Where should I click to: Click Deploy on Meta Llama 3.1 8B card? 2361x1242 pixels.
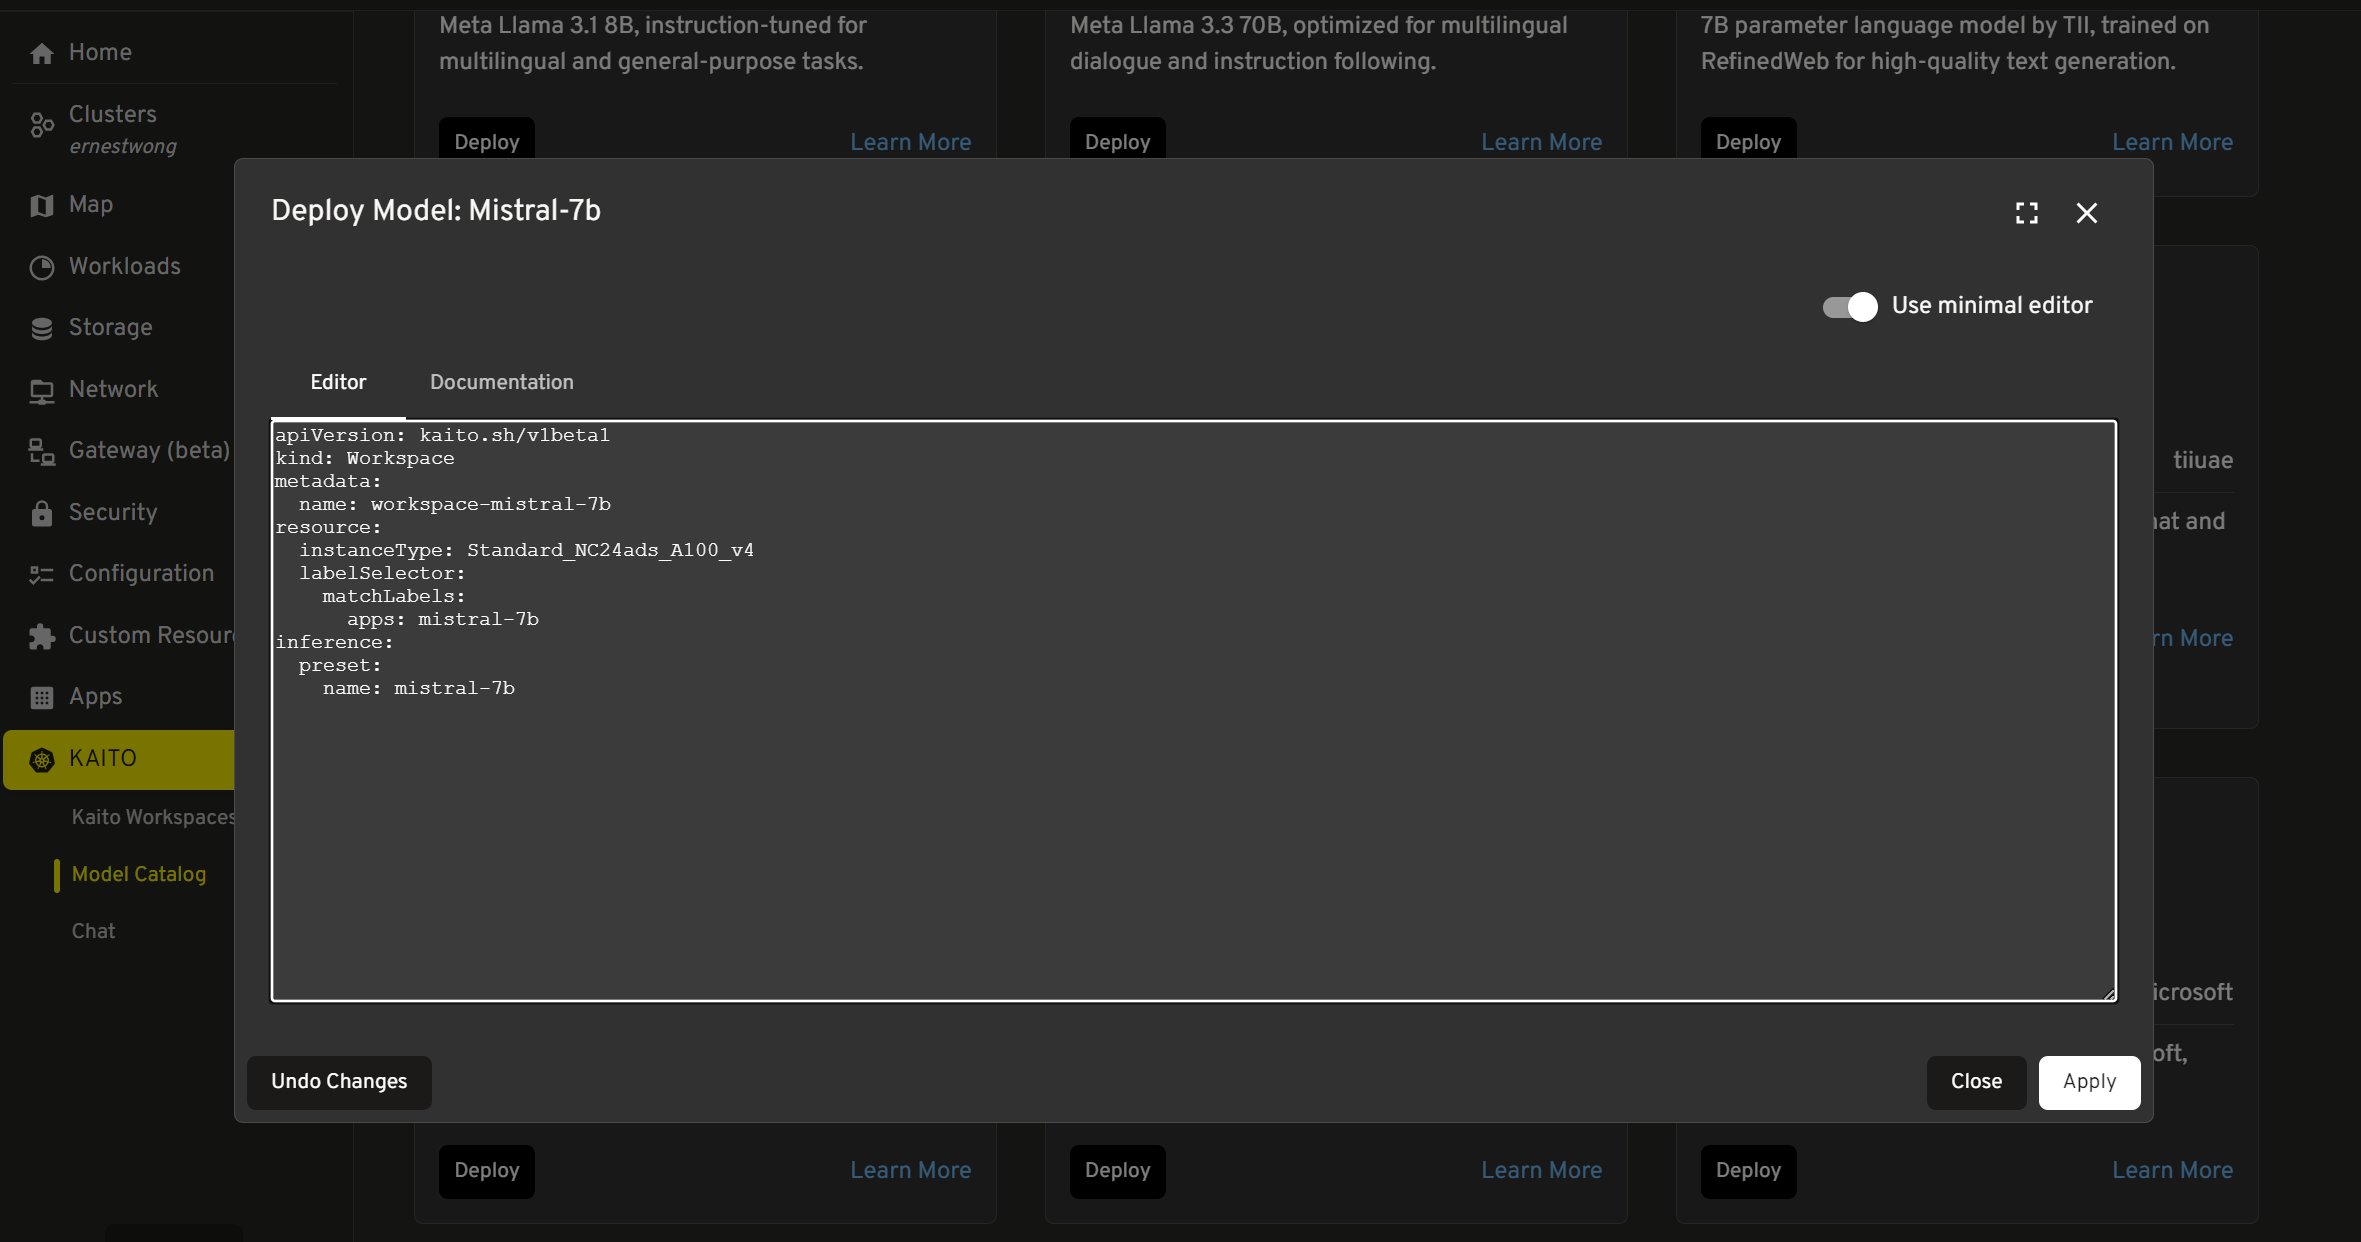487,139
